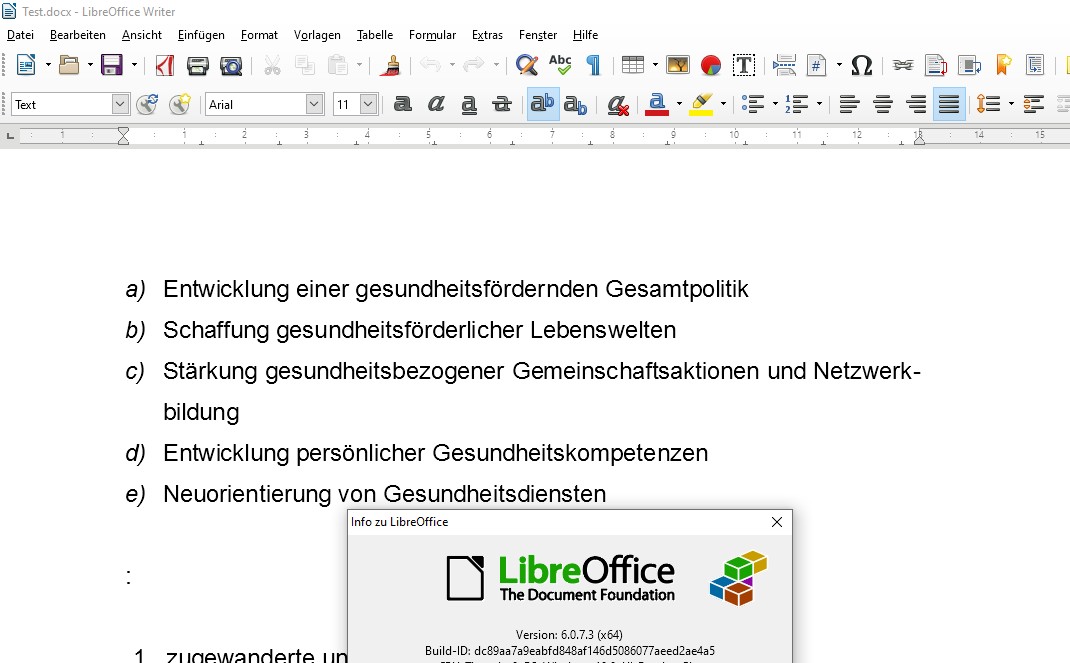Click the text 'Schaffung gesundheitsförderlicher Lebenswelten'

point(420,330)
